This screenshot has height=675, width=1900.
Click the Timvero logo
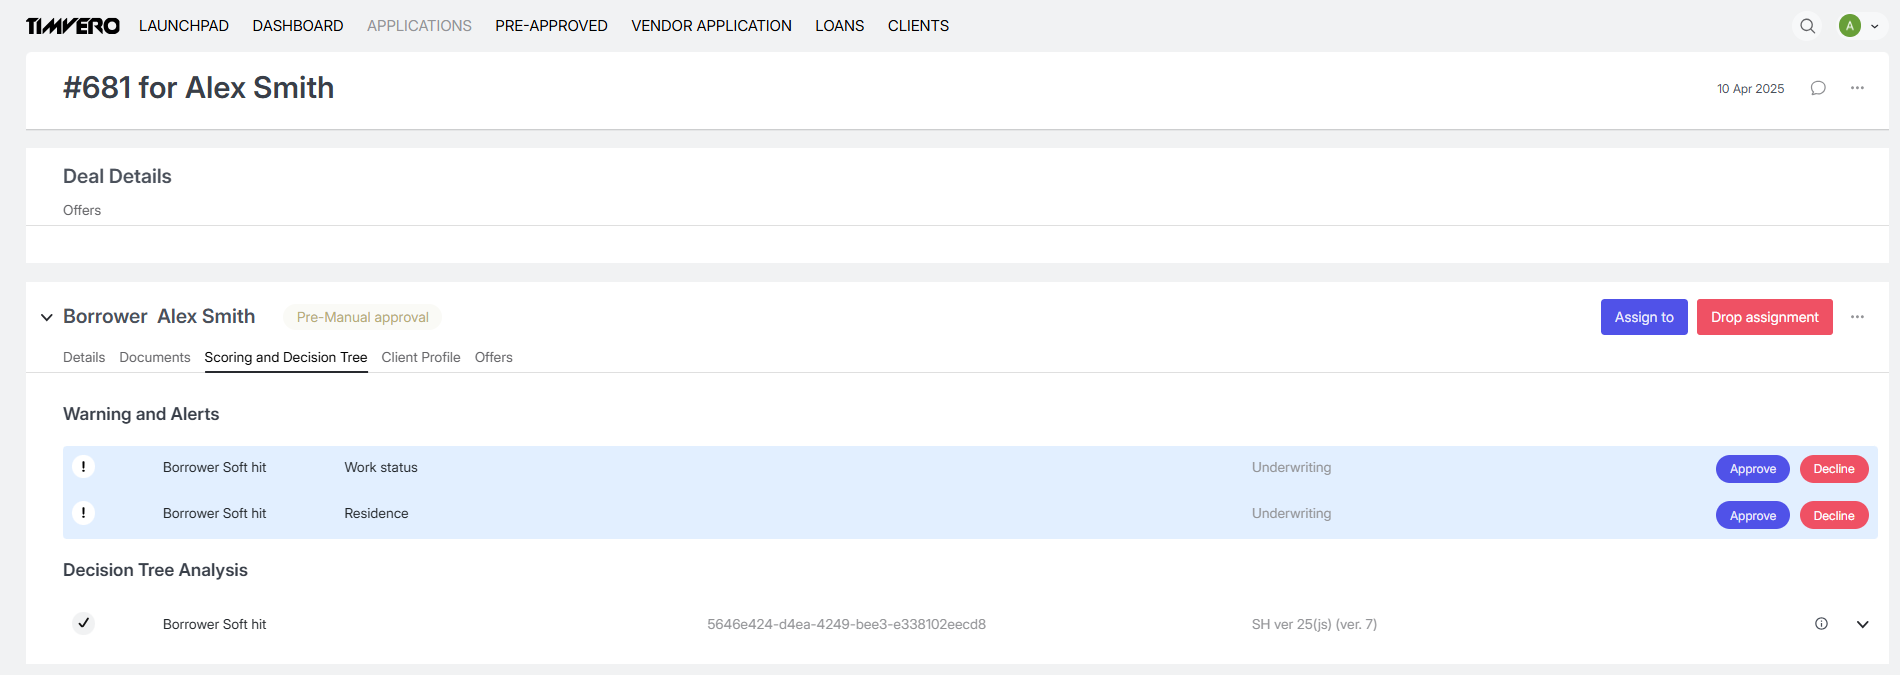(72, 26)
